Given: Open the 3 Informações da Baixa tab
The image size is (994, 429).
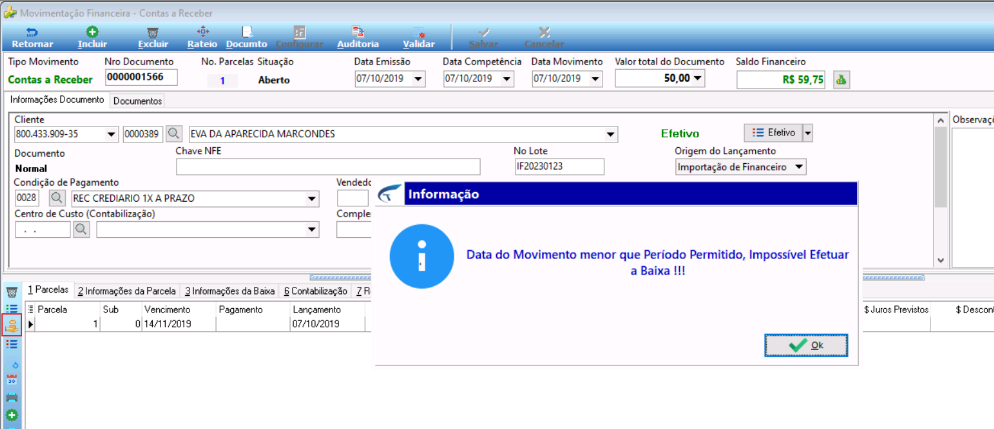Looking at the screenshot, I should [x=230, y=291].
